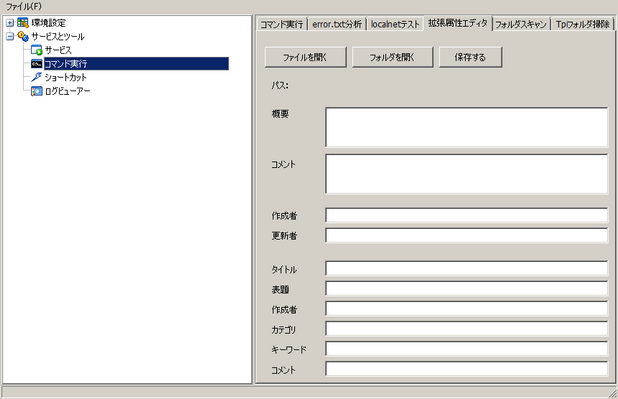
Task: Open the ファイル(F) menu
Action: (23, 6)
